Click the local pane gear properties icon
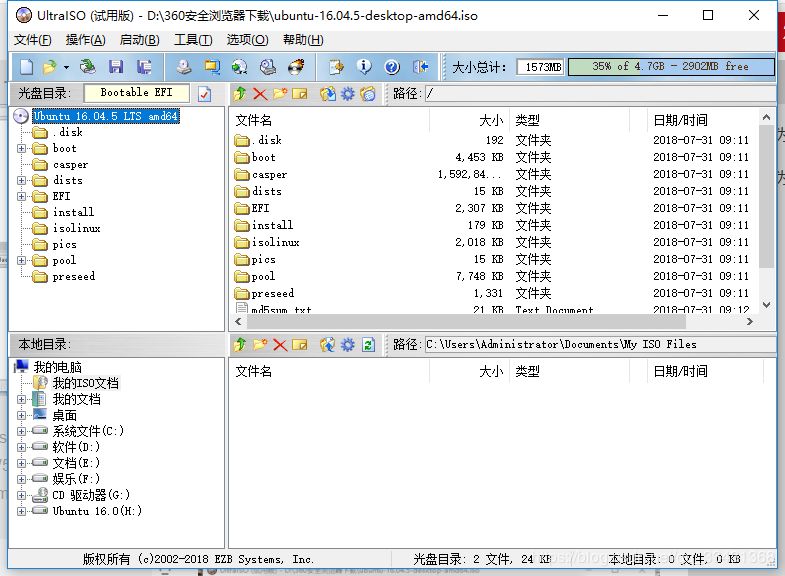The image size is (785, 576). click(347, 344)
